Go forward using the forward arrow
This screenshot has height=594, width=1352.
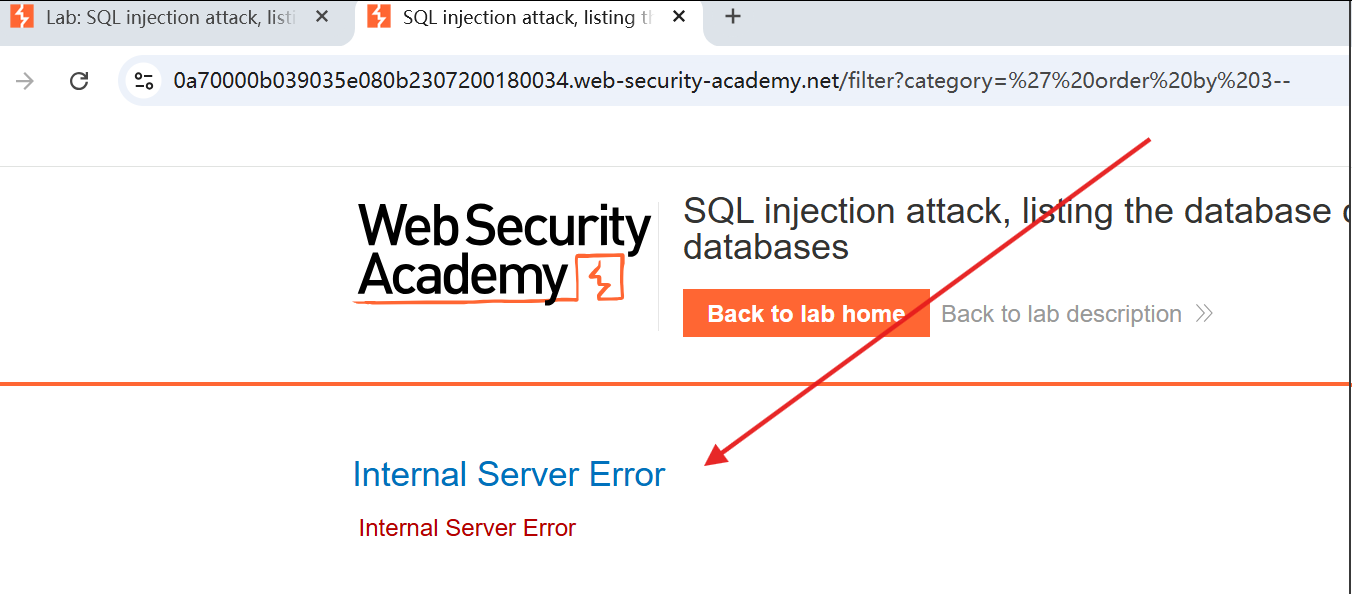[x=25, y=81]
